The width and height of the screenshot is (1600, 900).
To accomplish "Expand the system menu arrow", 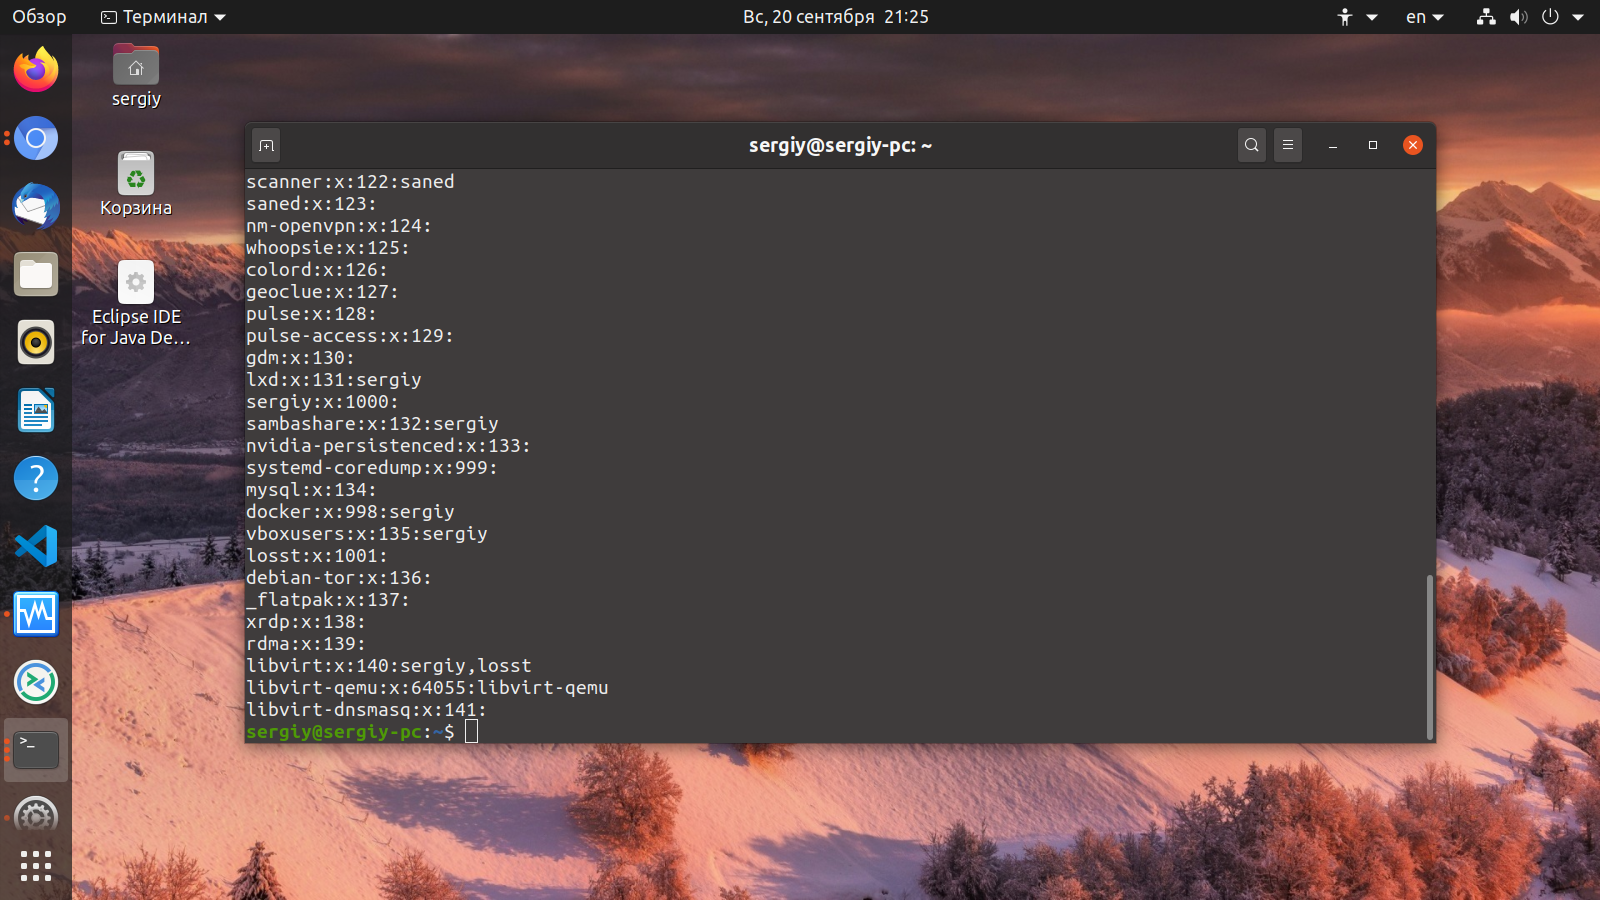I will pos(1578,17).
